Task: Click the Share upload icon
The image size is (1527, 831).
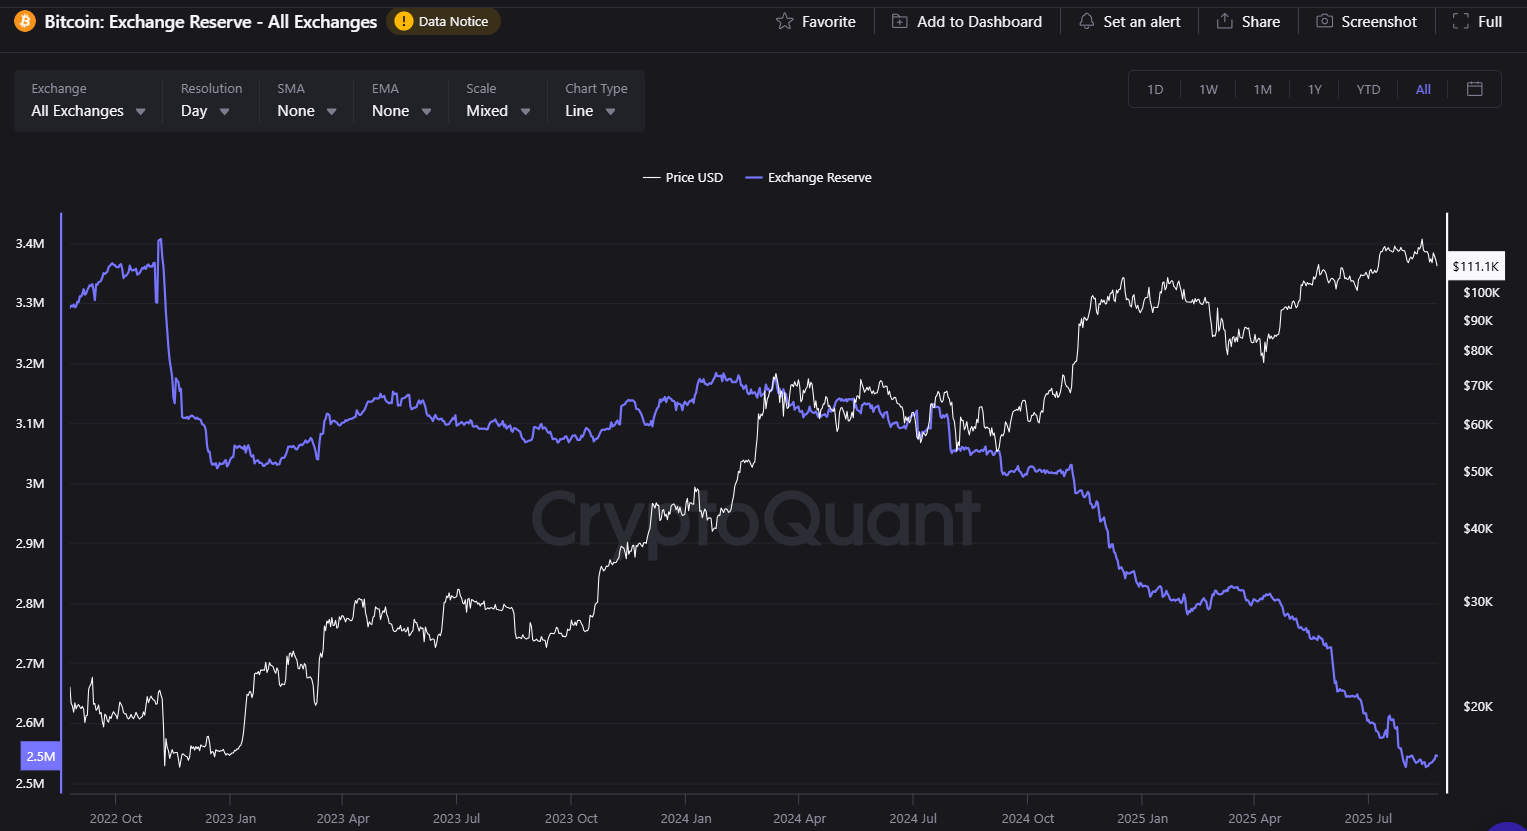Action: 1224,21
